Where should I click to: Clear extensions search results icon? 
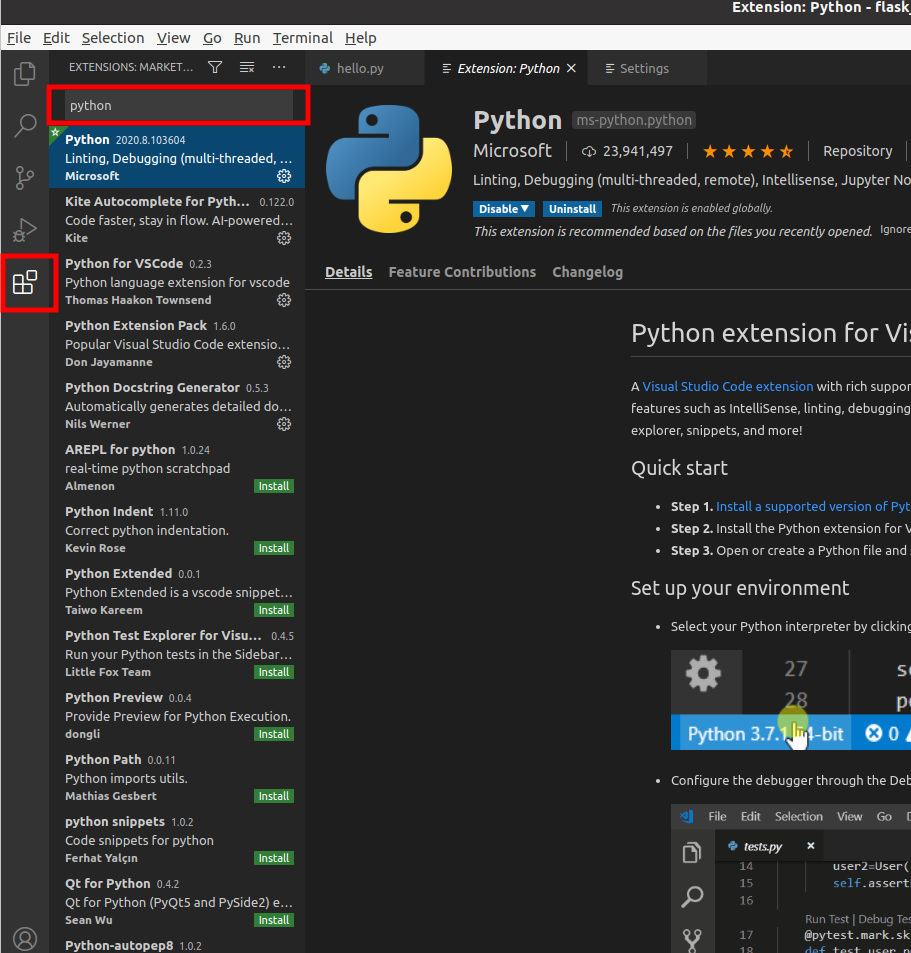247,67
